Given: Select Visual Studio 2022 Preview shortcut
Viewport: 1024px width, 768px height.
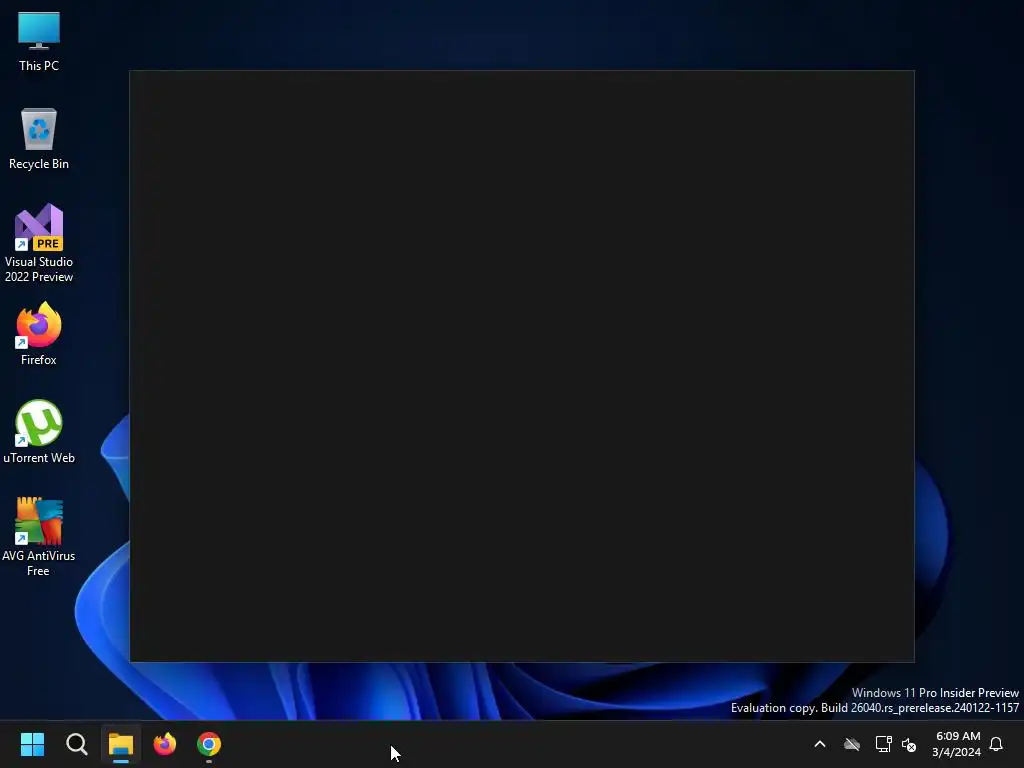Looking at the screenshot, I should pyautogui.click(x=39, y=243).
